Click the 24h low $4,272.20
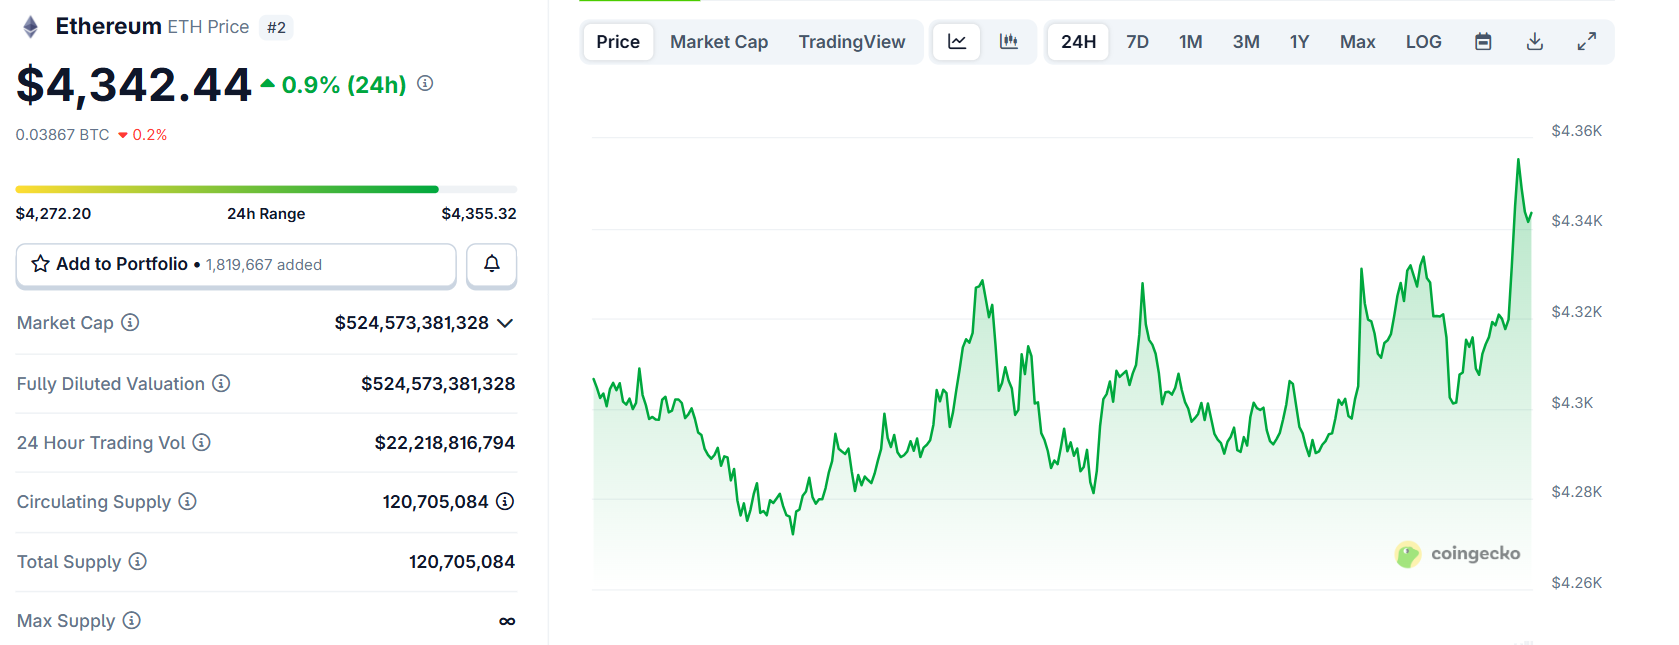Viewport: 1679px width, 645px height. [x=53, y=213]
